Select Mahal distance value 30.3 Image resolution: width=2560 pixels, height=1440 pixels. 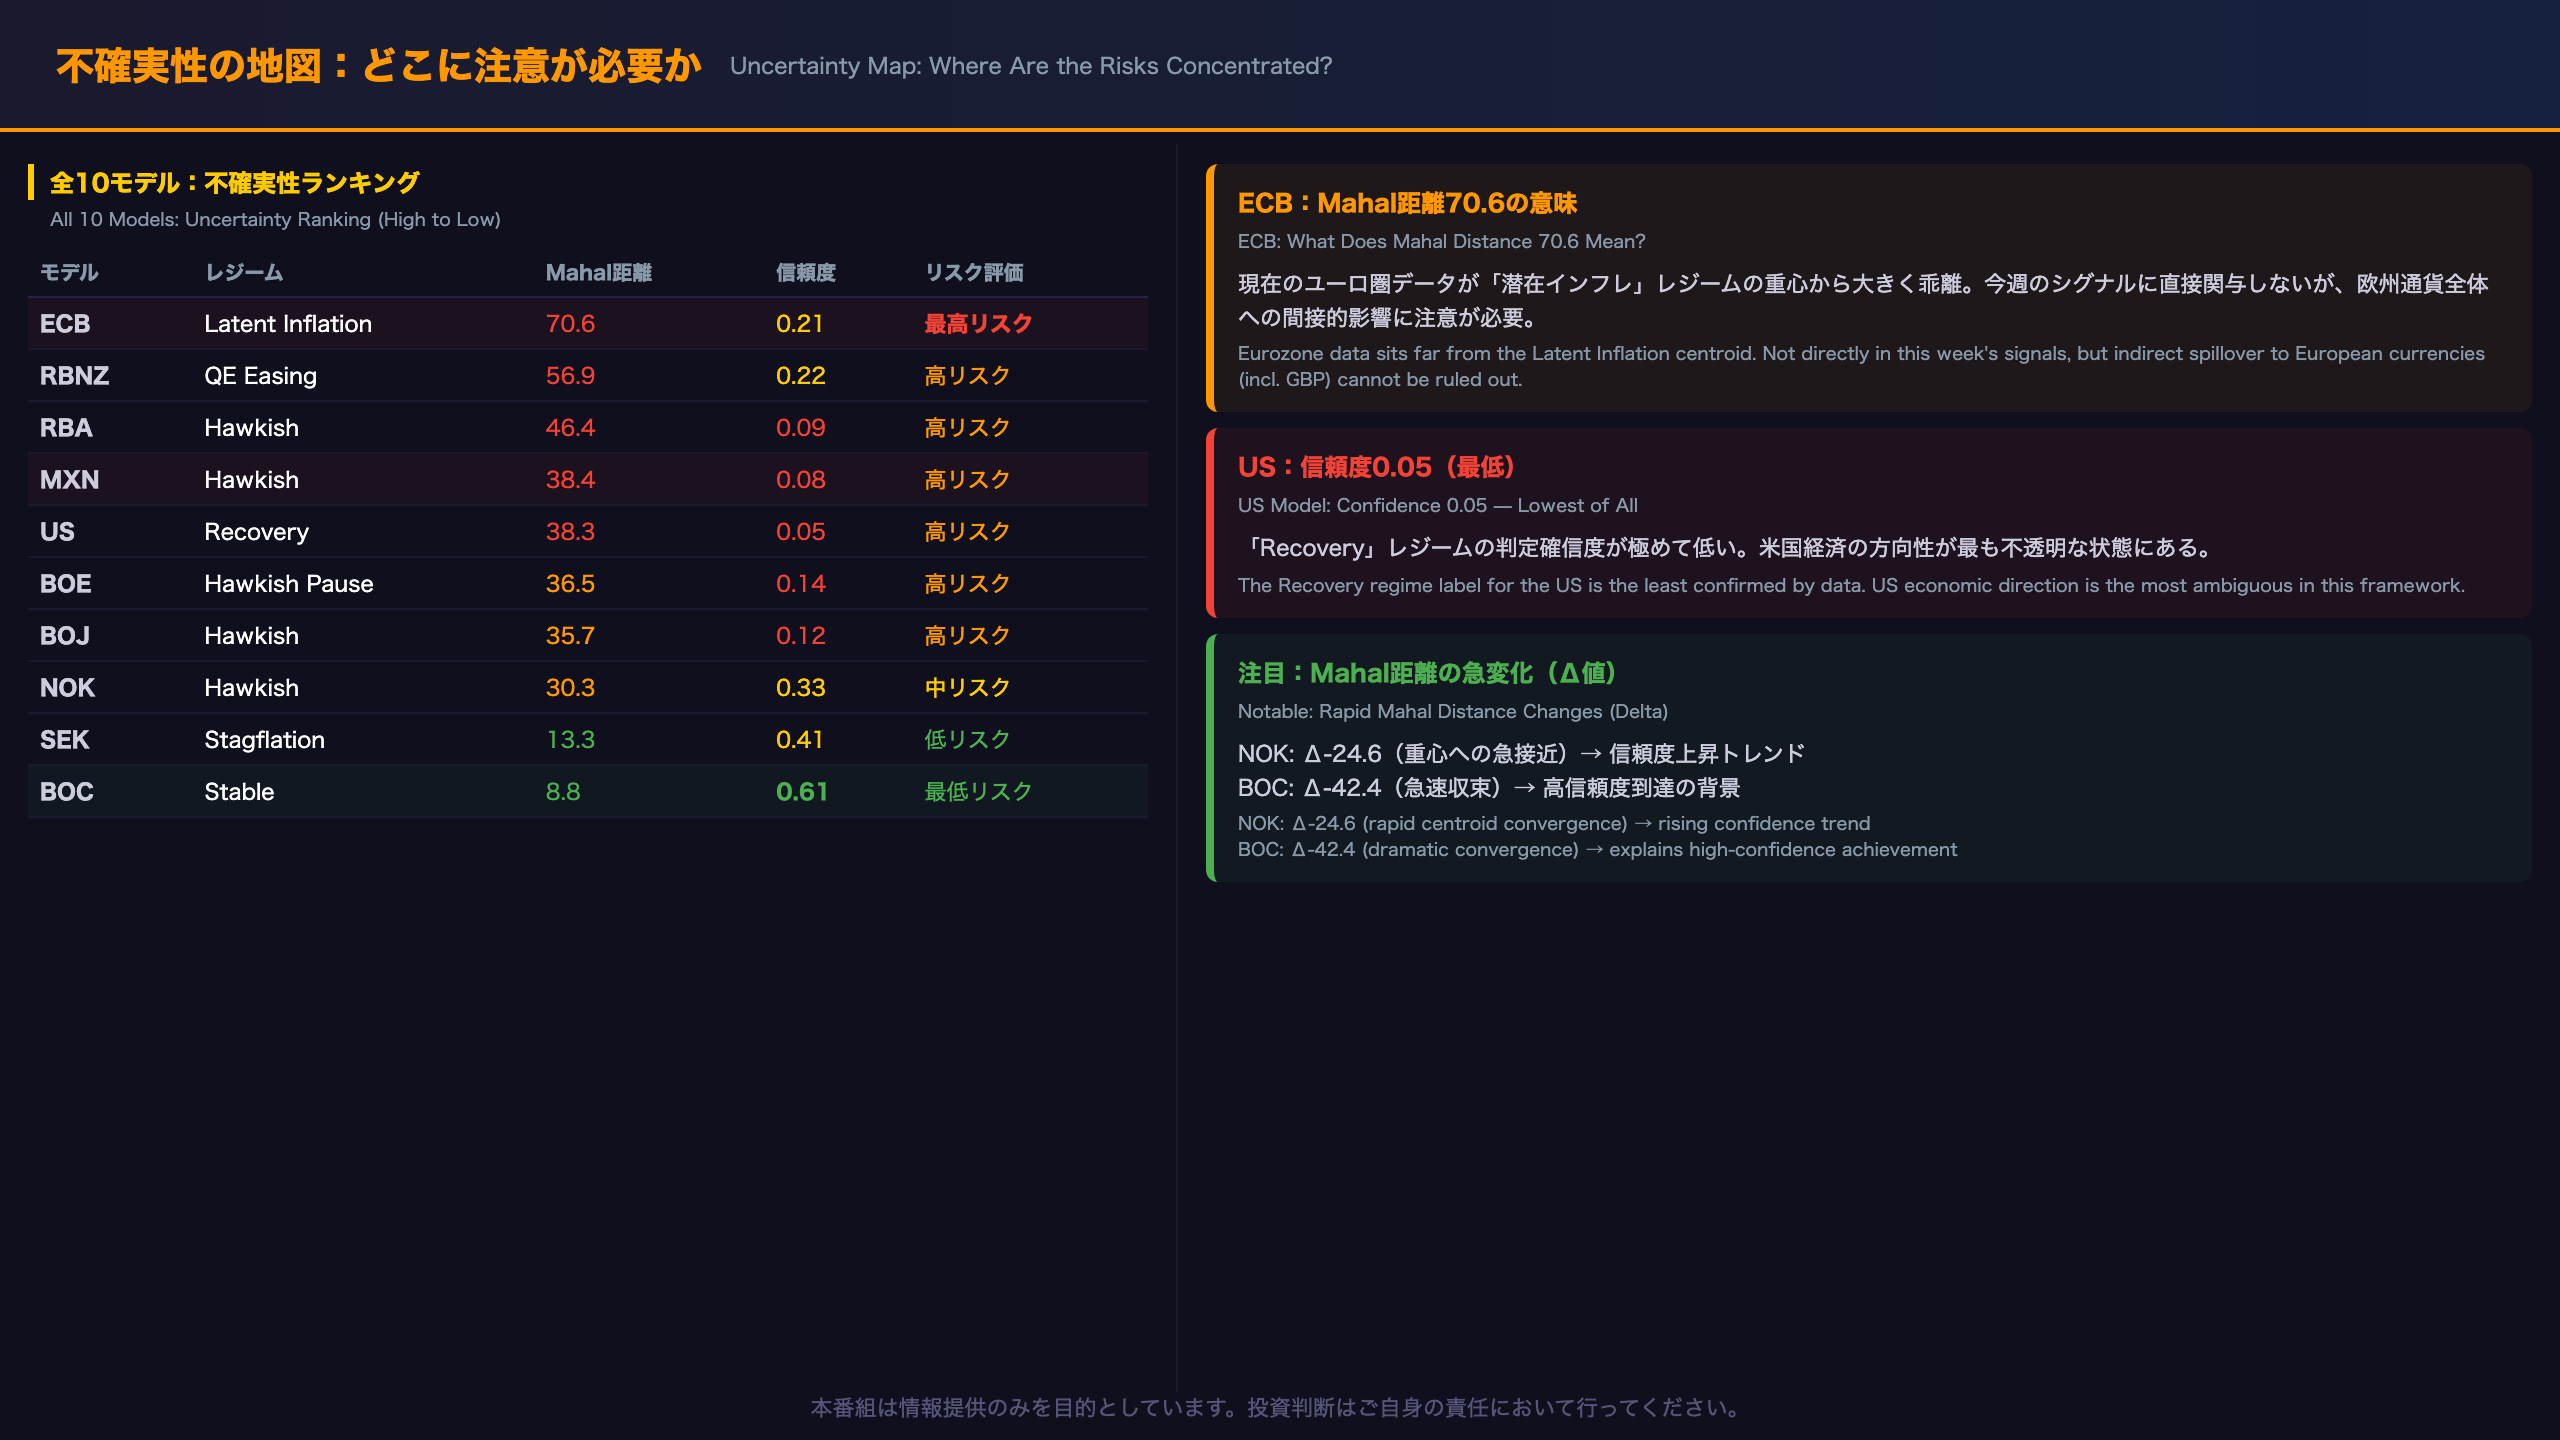(570, 688)
